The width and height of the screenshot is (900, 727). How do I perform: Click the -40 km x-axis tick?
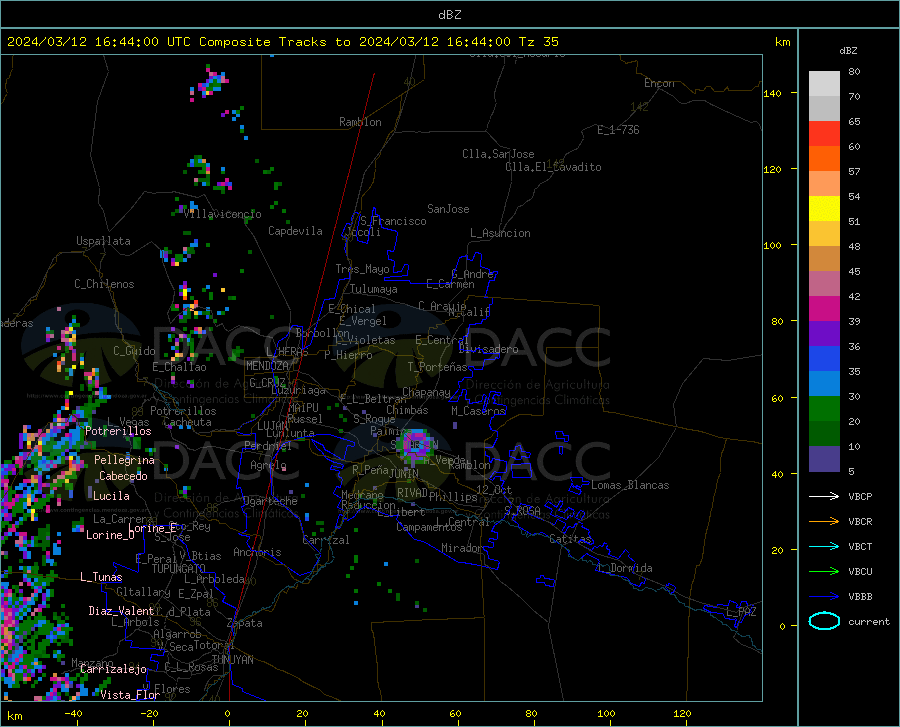[73, 714]
